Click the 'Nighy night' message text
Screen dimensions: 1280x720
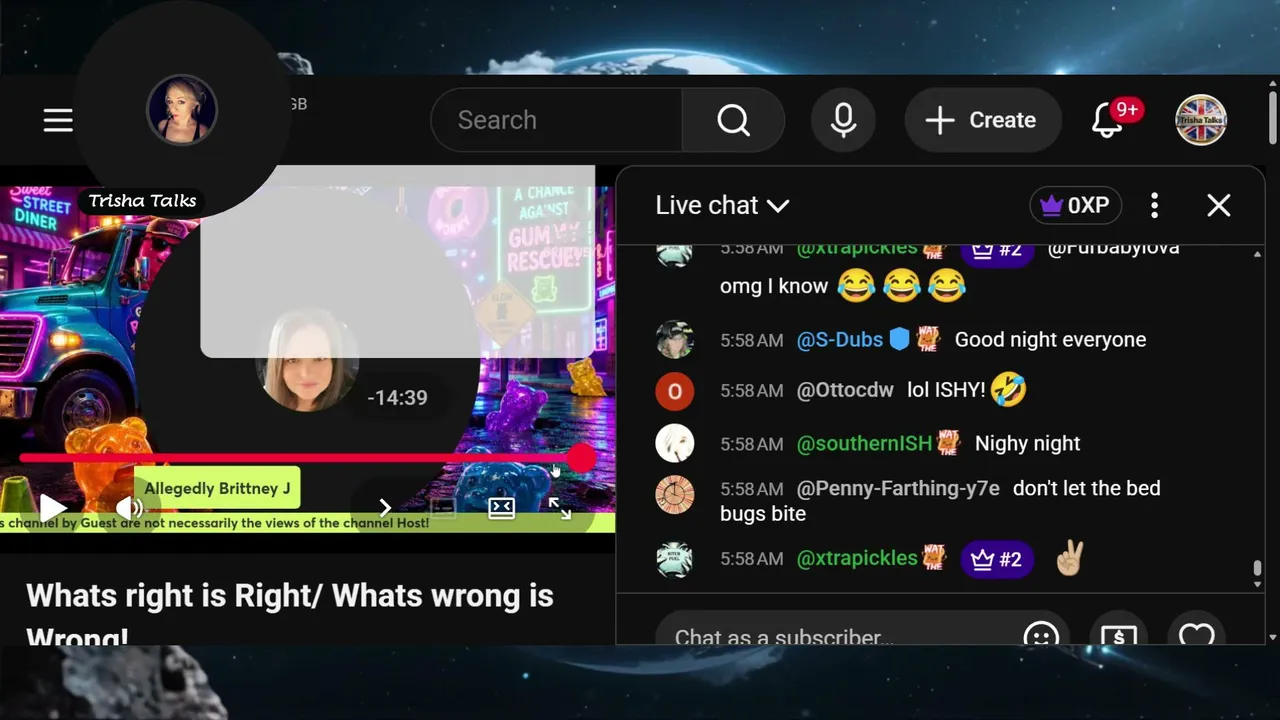pyautogui.click(x=1027, y=443)
